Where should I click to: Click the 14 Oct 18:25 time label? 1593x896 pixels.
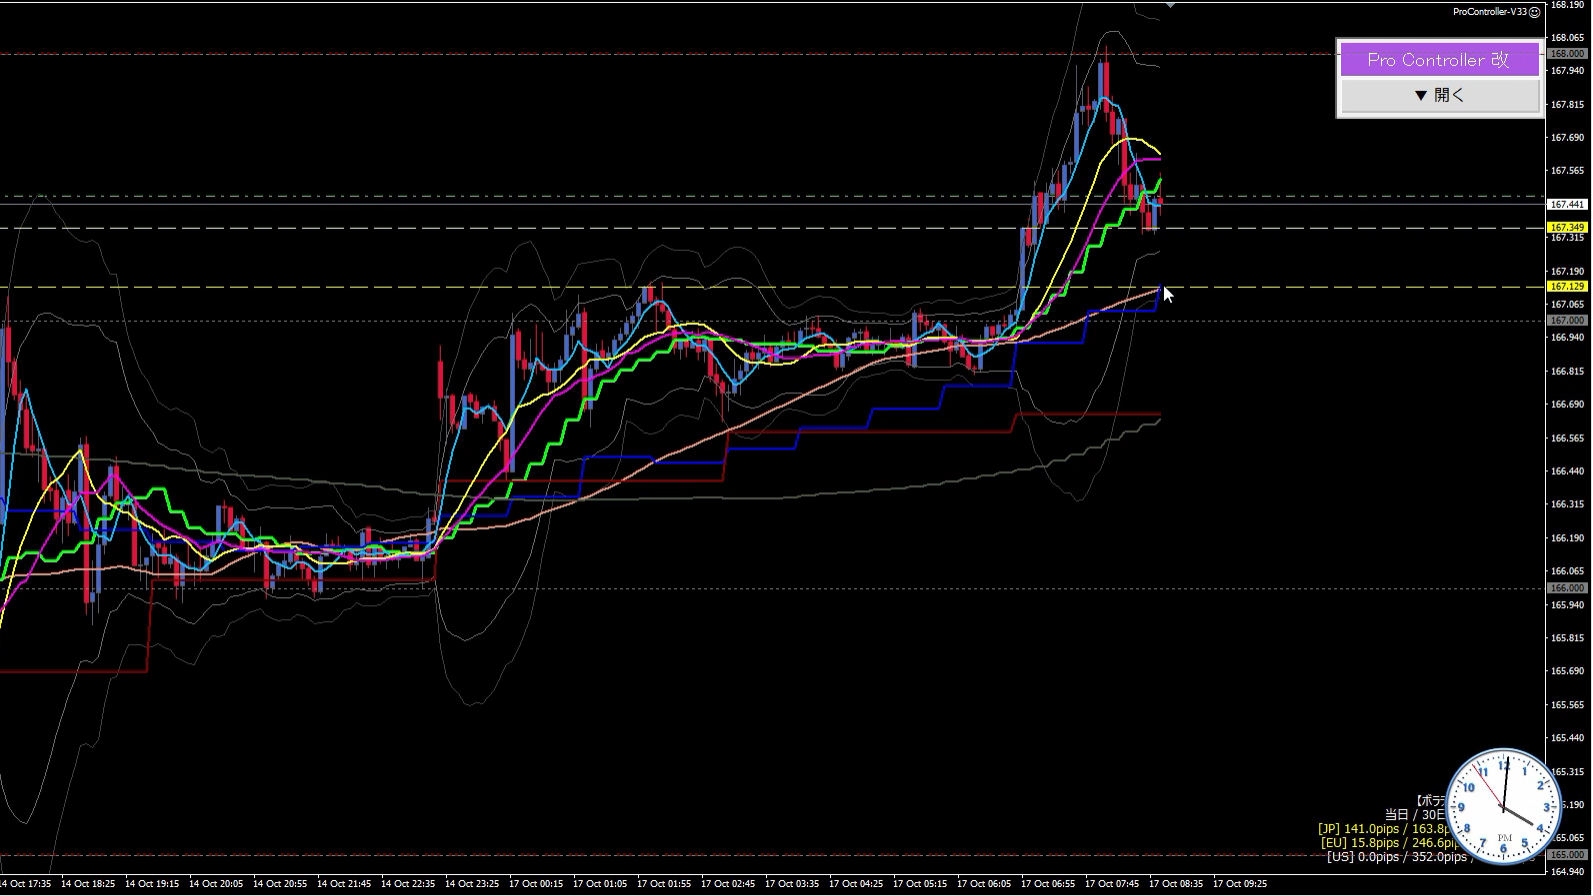coord(88,884)
